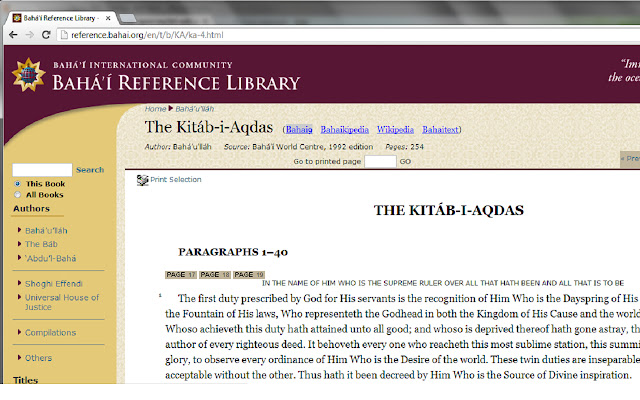Click the sidebar search text field
This screenshot has height=400, width=640.
point(42,170)
